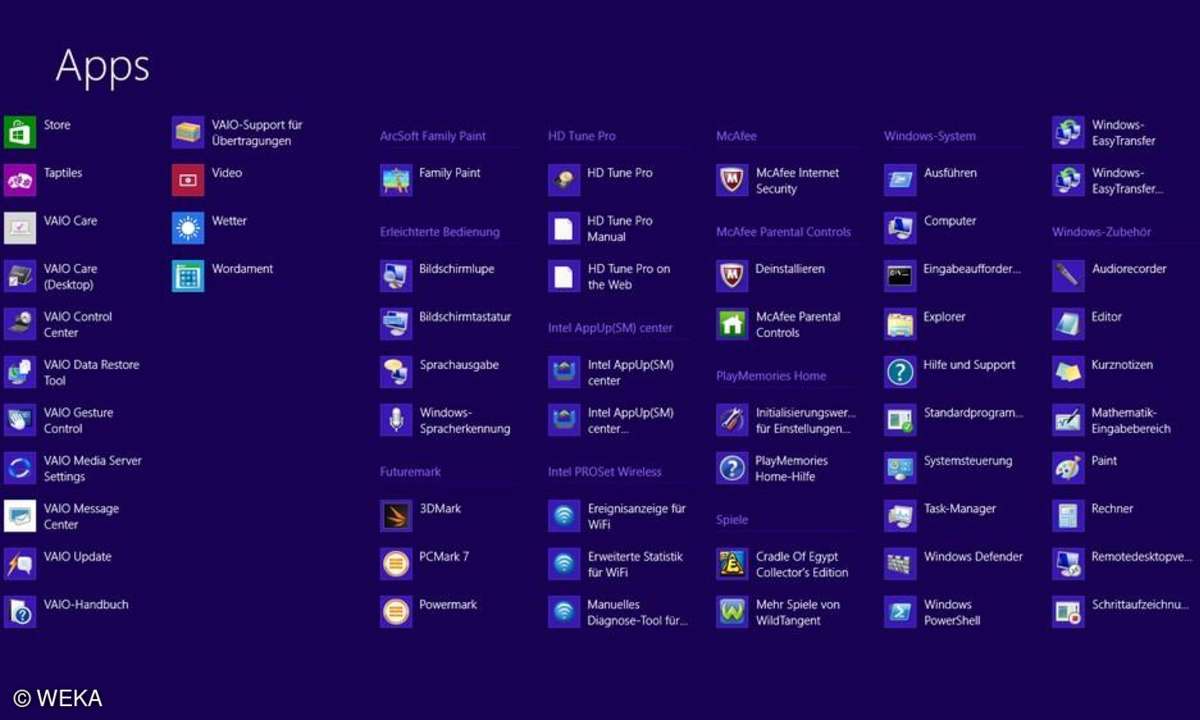This screenshot has width=1200, height=720.
Task: Open VAIO Message Center icon
Action: (20, 516)
